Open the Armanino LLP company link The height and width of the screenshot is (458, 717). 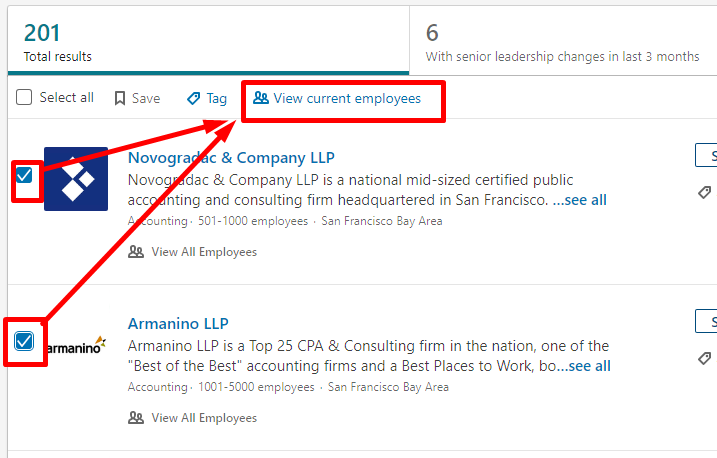tap(178, 324)
